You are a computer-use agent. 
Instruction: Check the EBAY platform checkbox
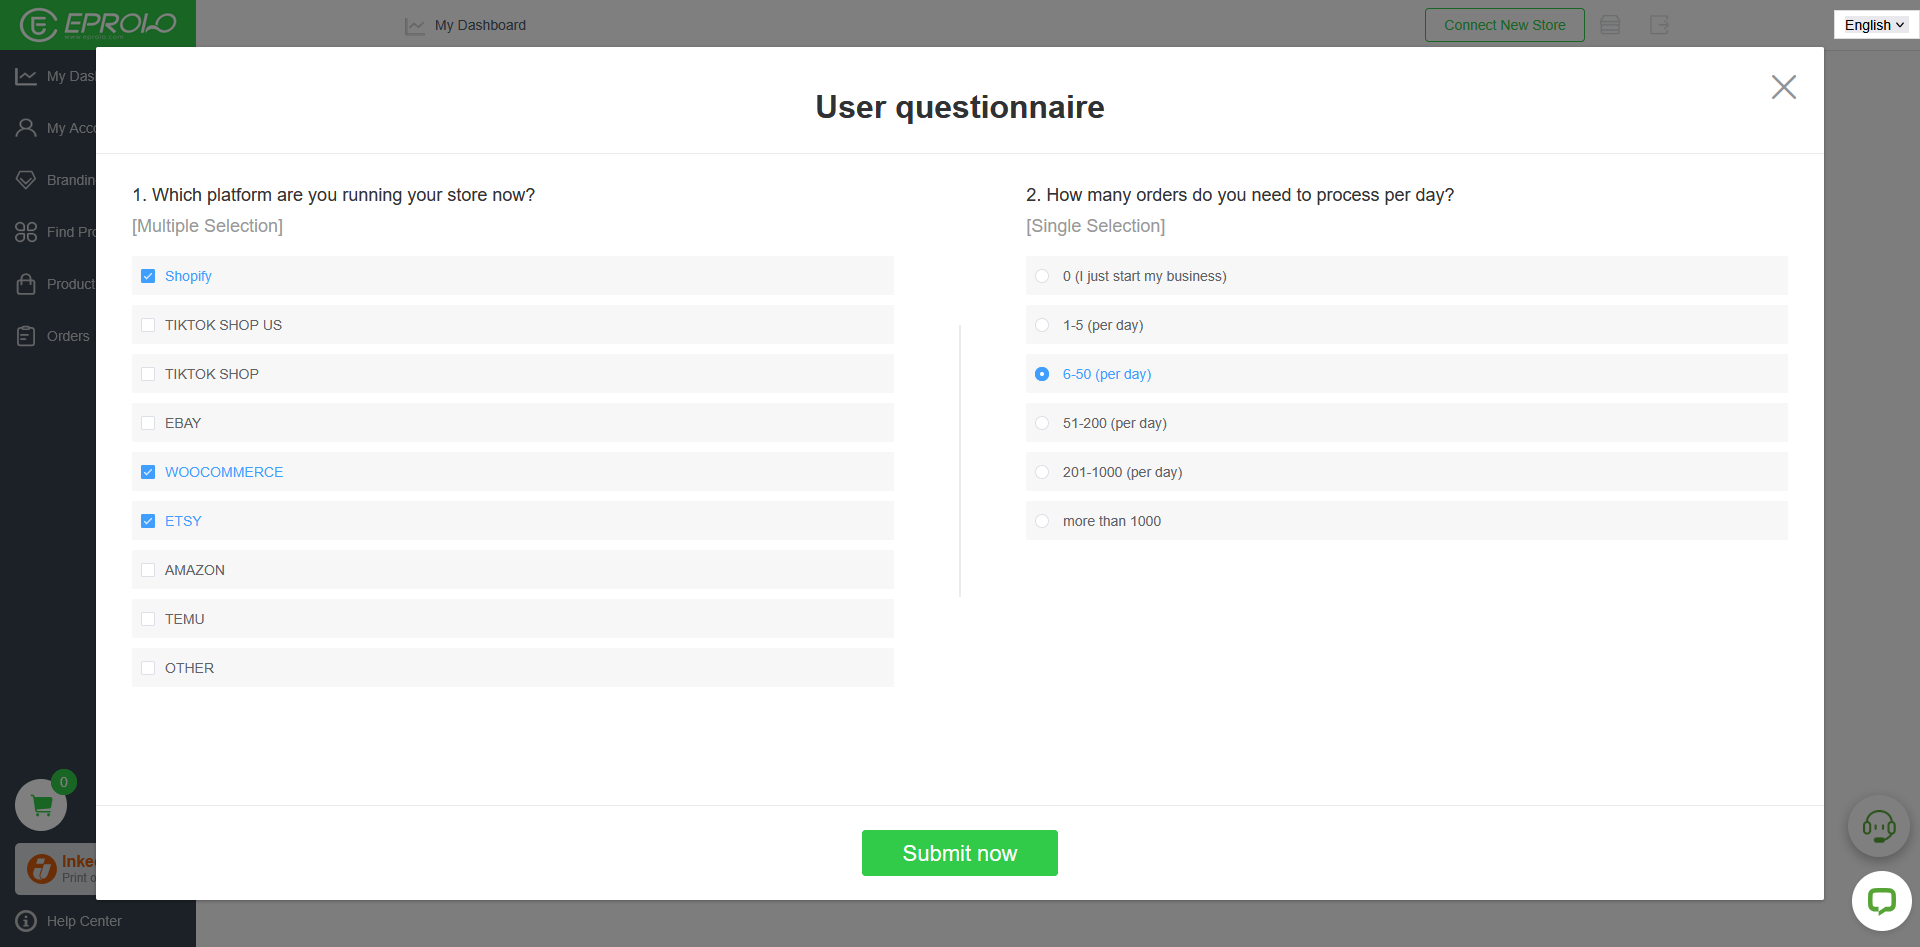pyautogui.click(x=148, y=423)
